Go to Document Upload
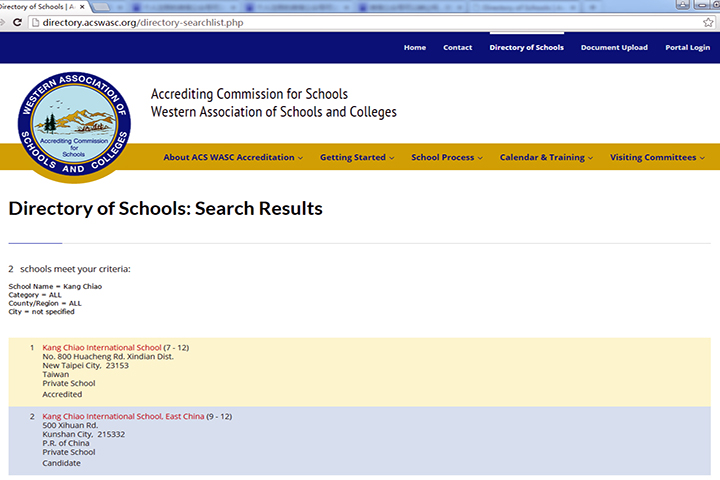Viewport: 720px width, 480px height. point(614,47)
